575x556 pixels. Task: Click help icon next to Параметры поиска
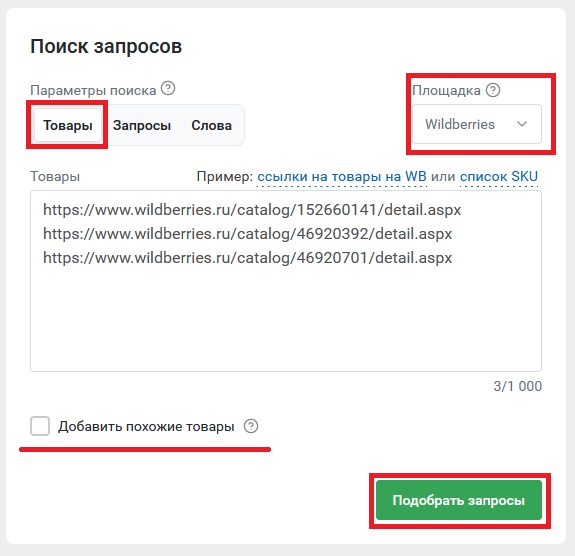[168, 88]
